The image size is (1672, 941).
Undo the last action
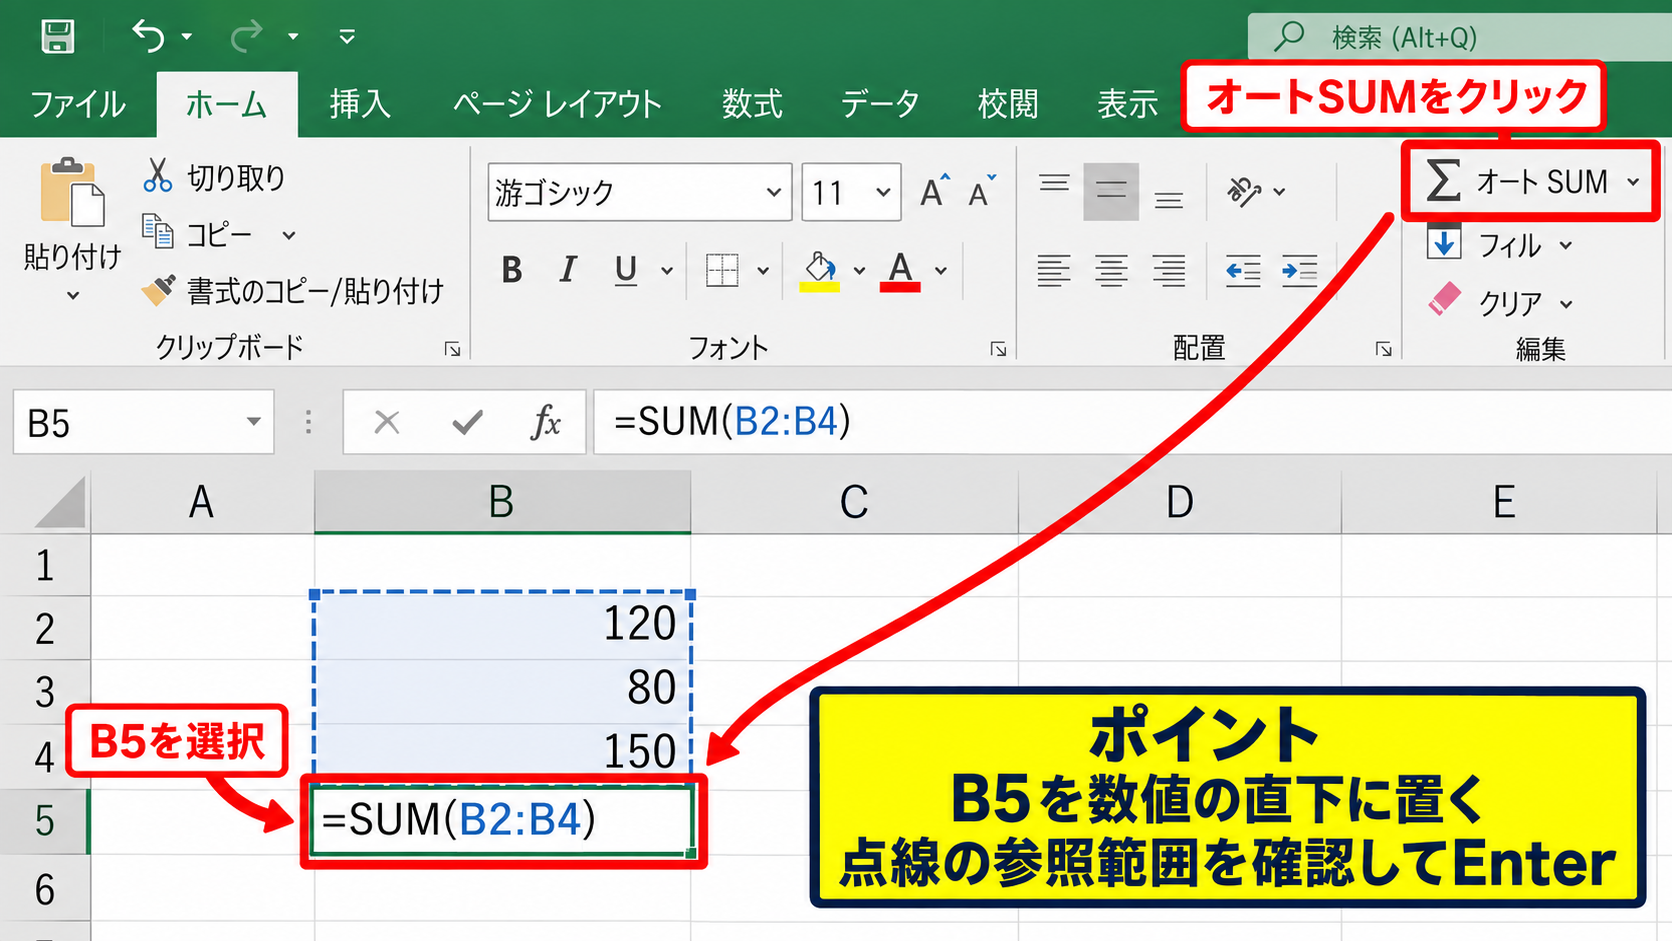pos(148,36)
